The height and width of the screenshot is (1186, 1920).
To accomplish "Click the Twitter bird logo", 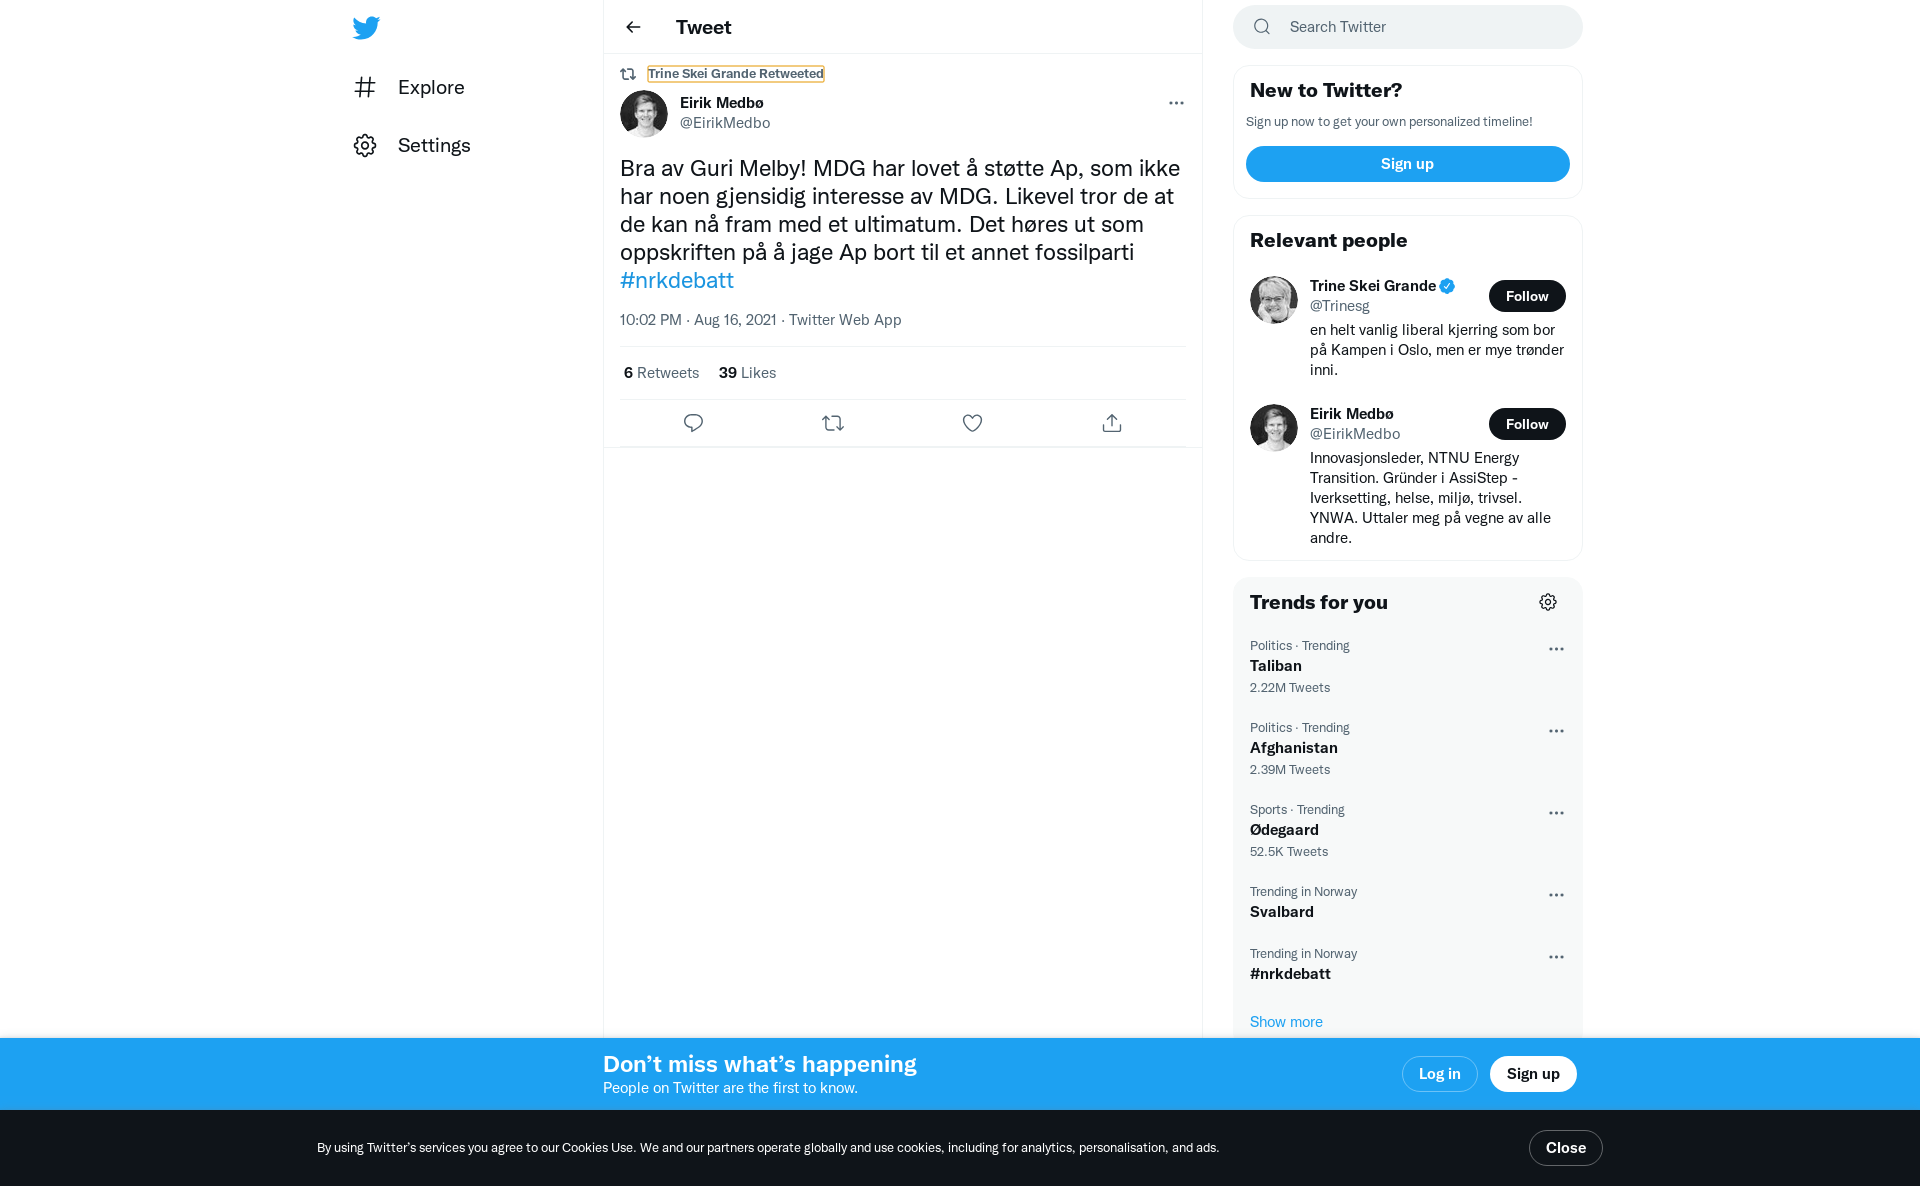I will (366, 27).
